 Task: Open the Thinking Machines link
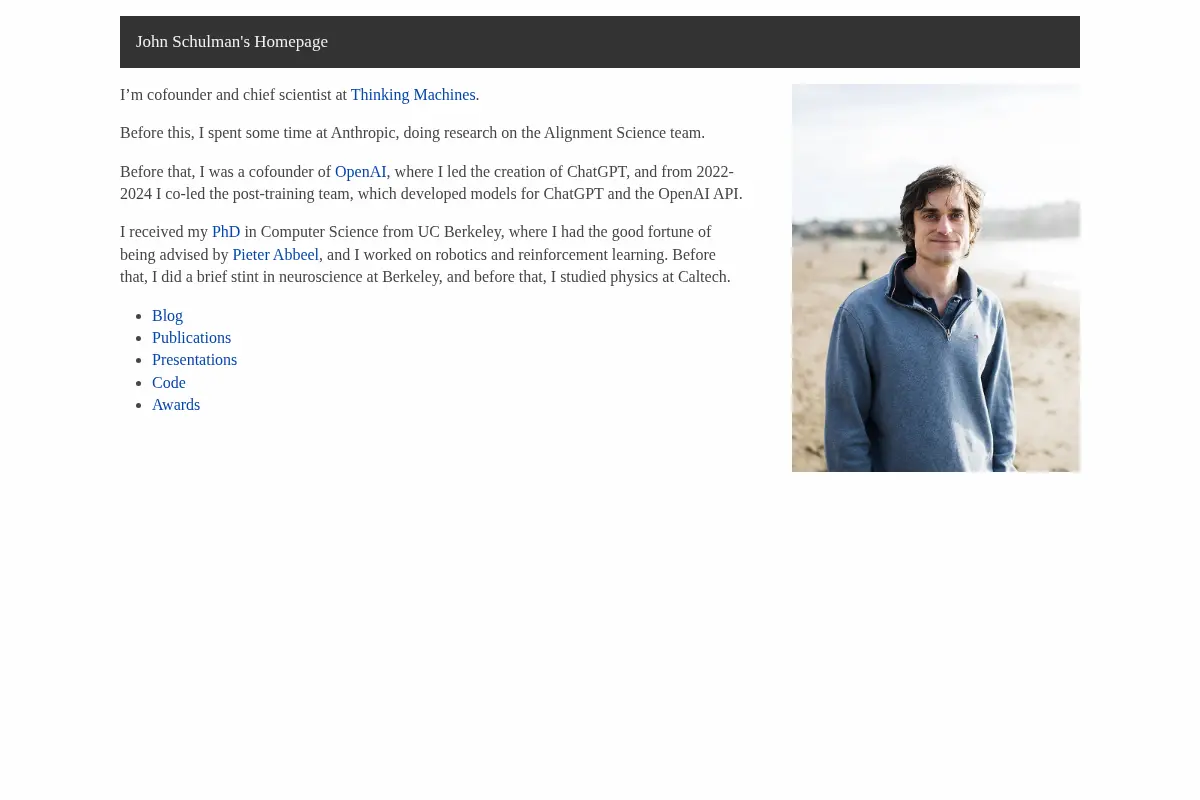[413, 95]
